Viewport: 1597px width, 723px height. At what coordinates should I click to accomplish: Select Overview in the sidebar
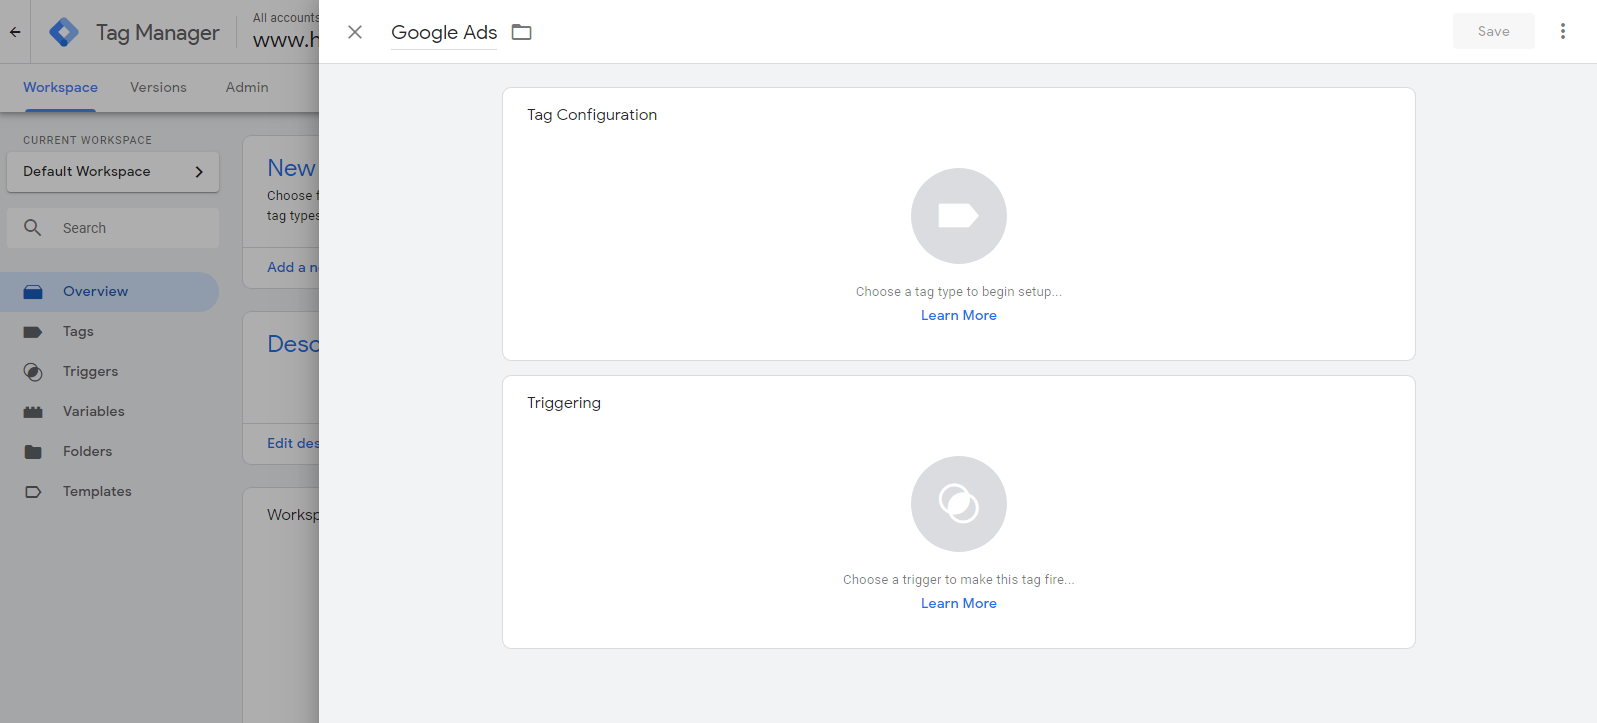click(109, 292)
